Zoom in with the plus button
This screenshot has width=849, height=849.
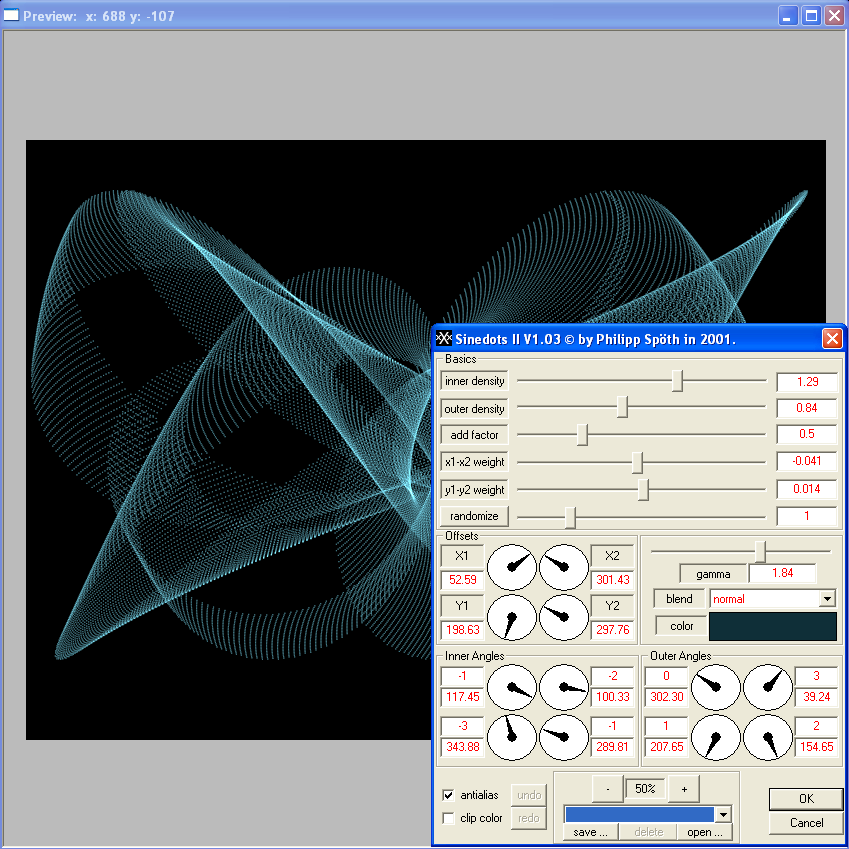(x=684, y=789)
